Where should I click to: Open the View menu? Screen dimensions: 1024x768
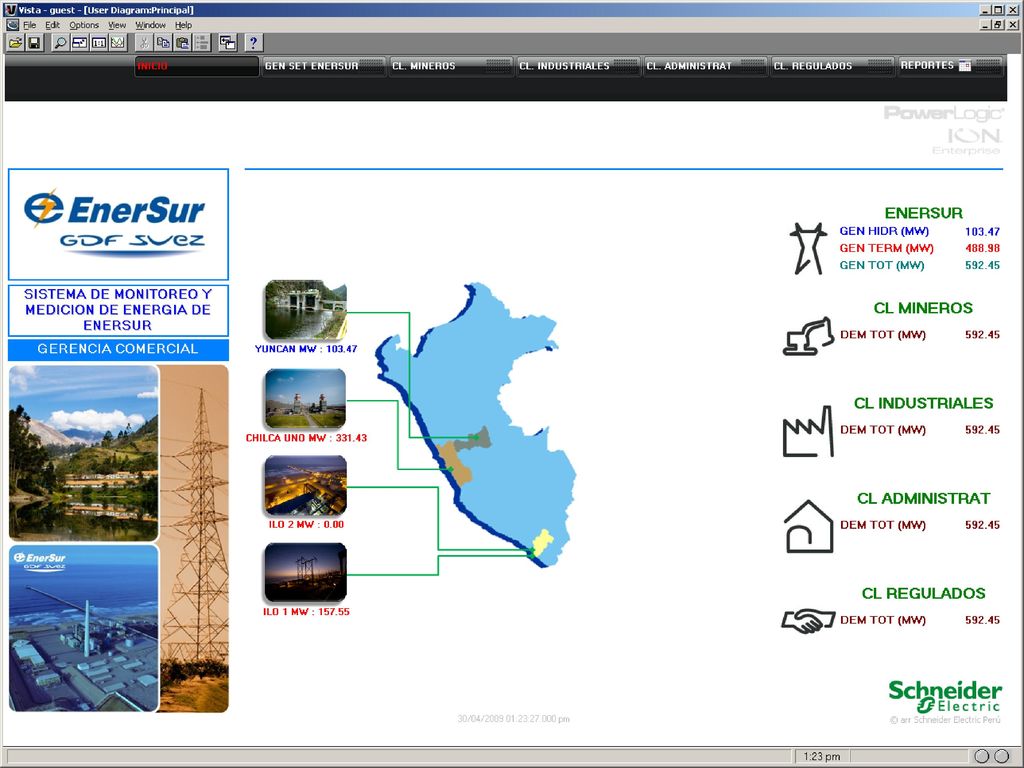tap(117, 25)
